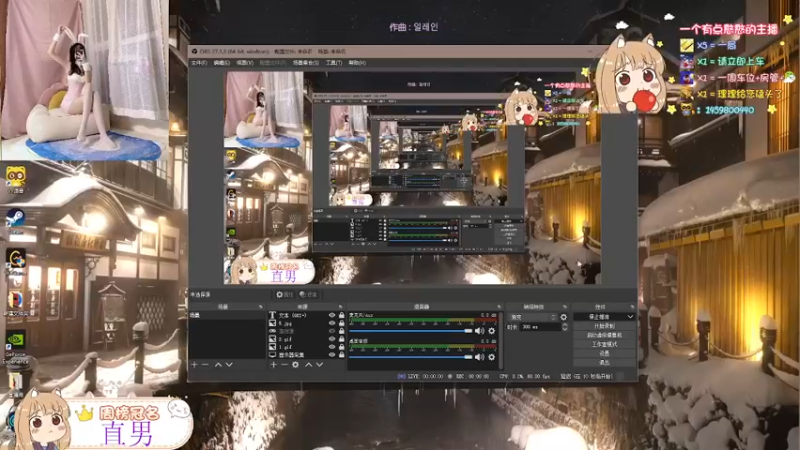The image size is (800, 450).
Task: Remove the selected source with the minus icon
Action: 284,365
